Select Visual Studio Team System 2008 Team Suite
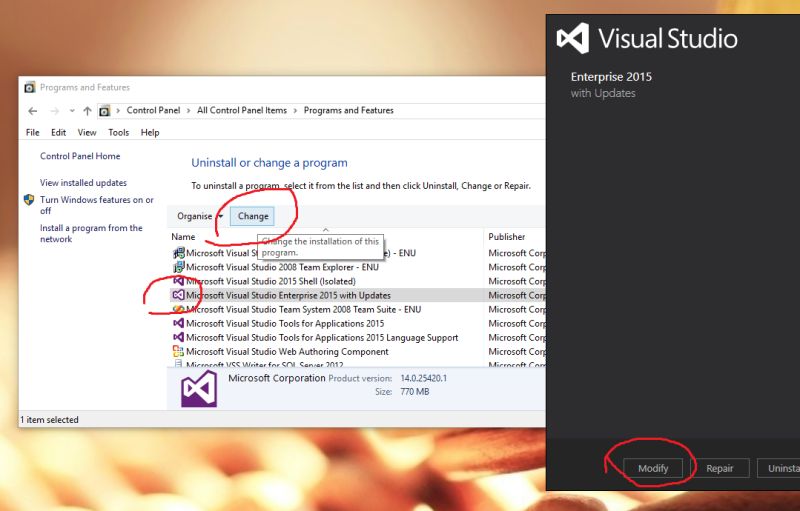 coord(304,309)
